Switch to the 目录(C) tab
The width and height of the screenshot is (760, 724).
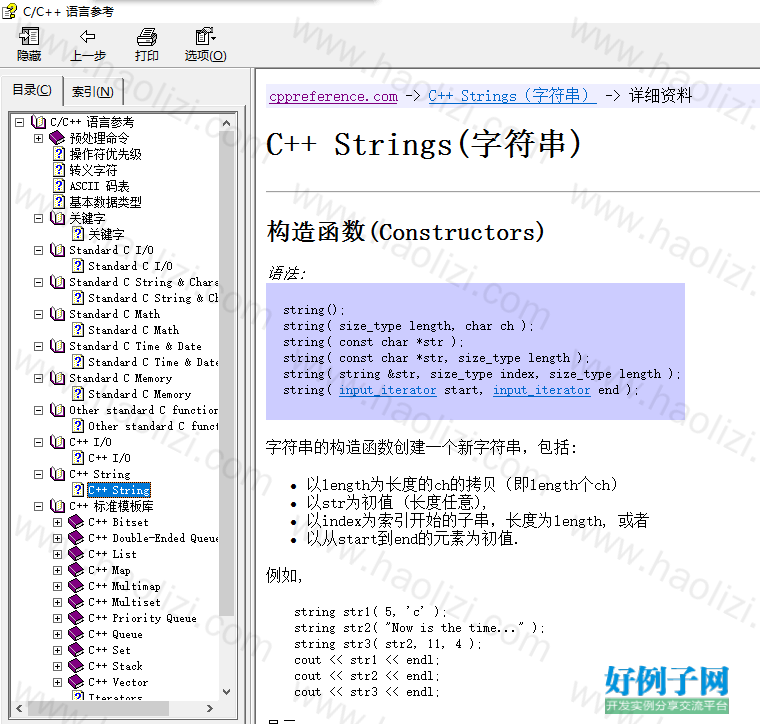[x=32, y=90]
